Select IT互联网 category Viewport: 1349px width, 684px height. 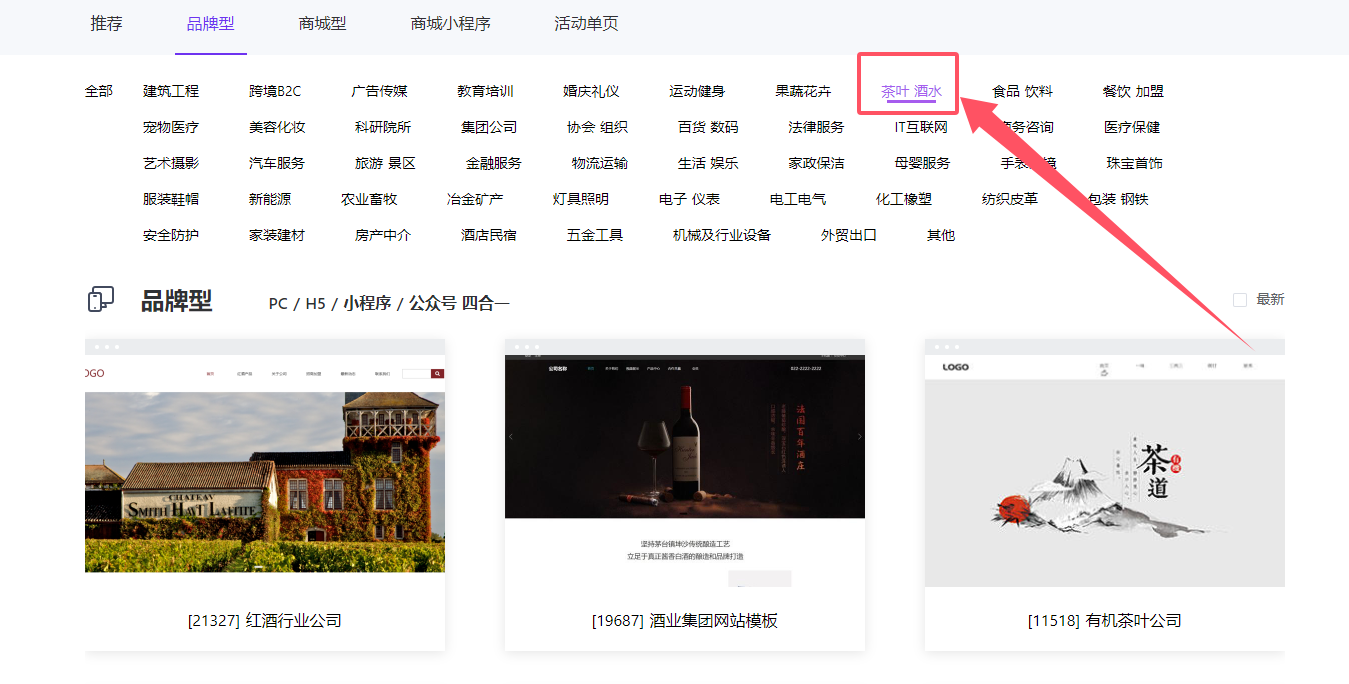[x=921, y=127]
